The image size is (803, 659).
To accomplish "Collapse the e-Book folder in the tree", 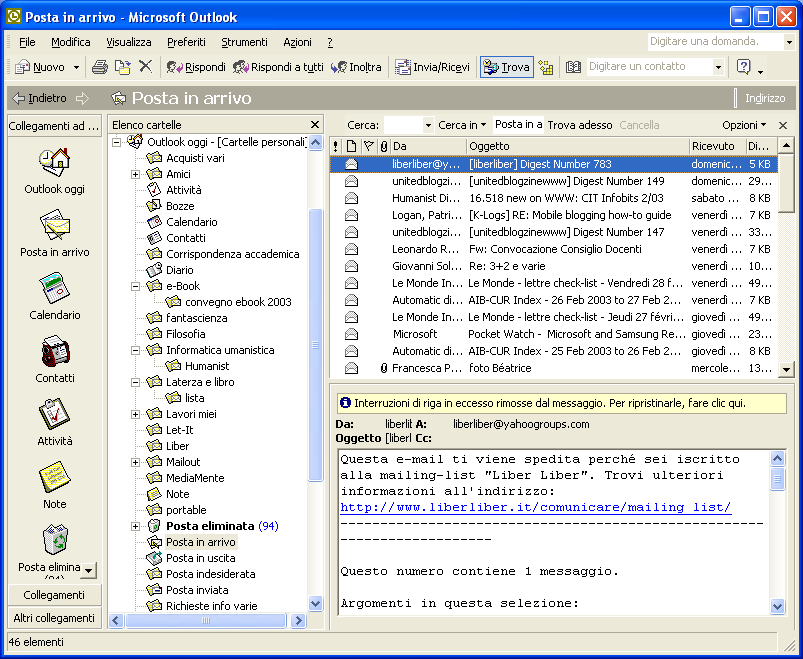I will coord(135,286).
